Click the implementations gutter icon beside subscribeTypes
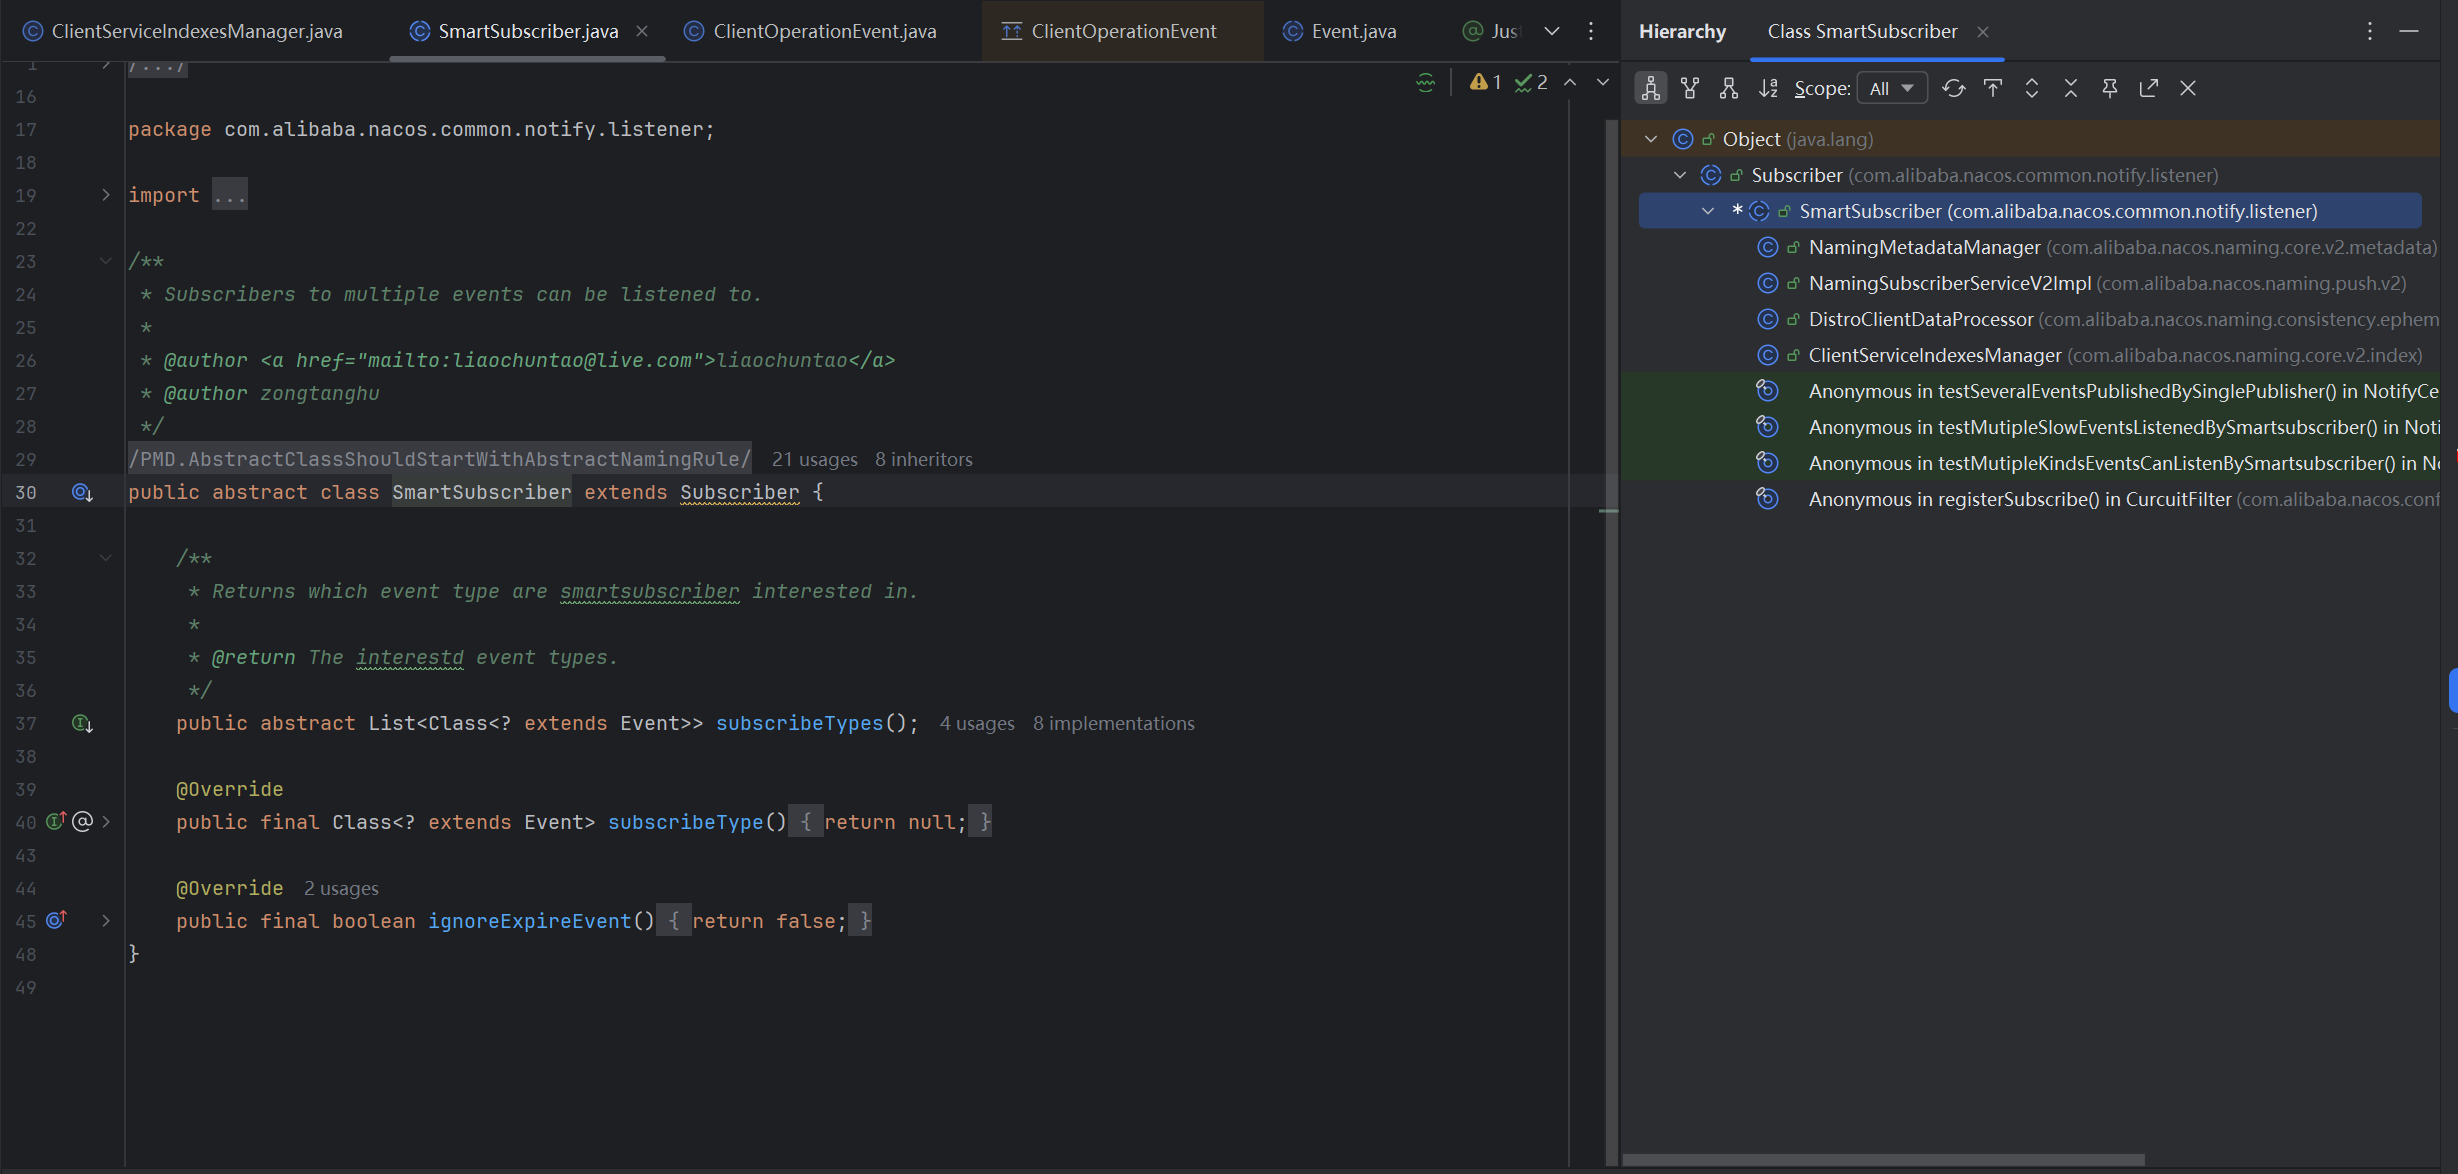The width and height of the screenshot is (2458, 1174). point(82,723)
